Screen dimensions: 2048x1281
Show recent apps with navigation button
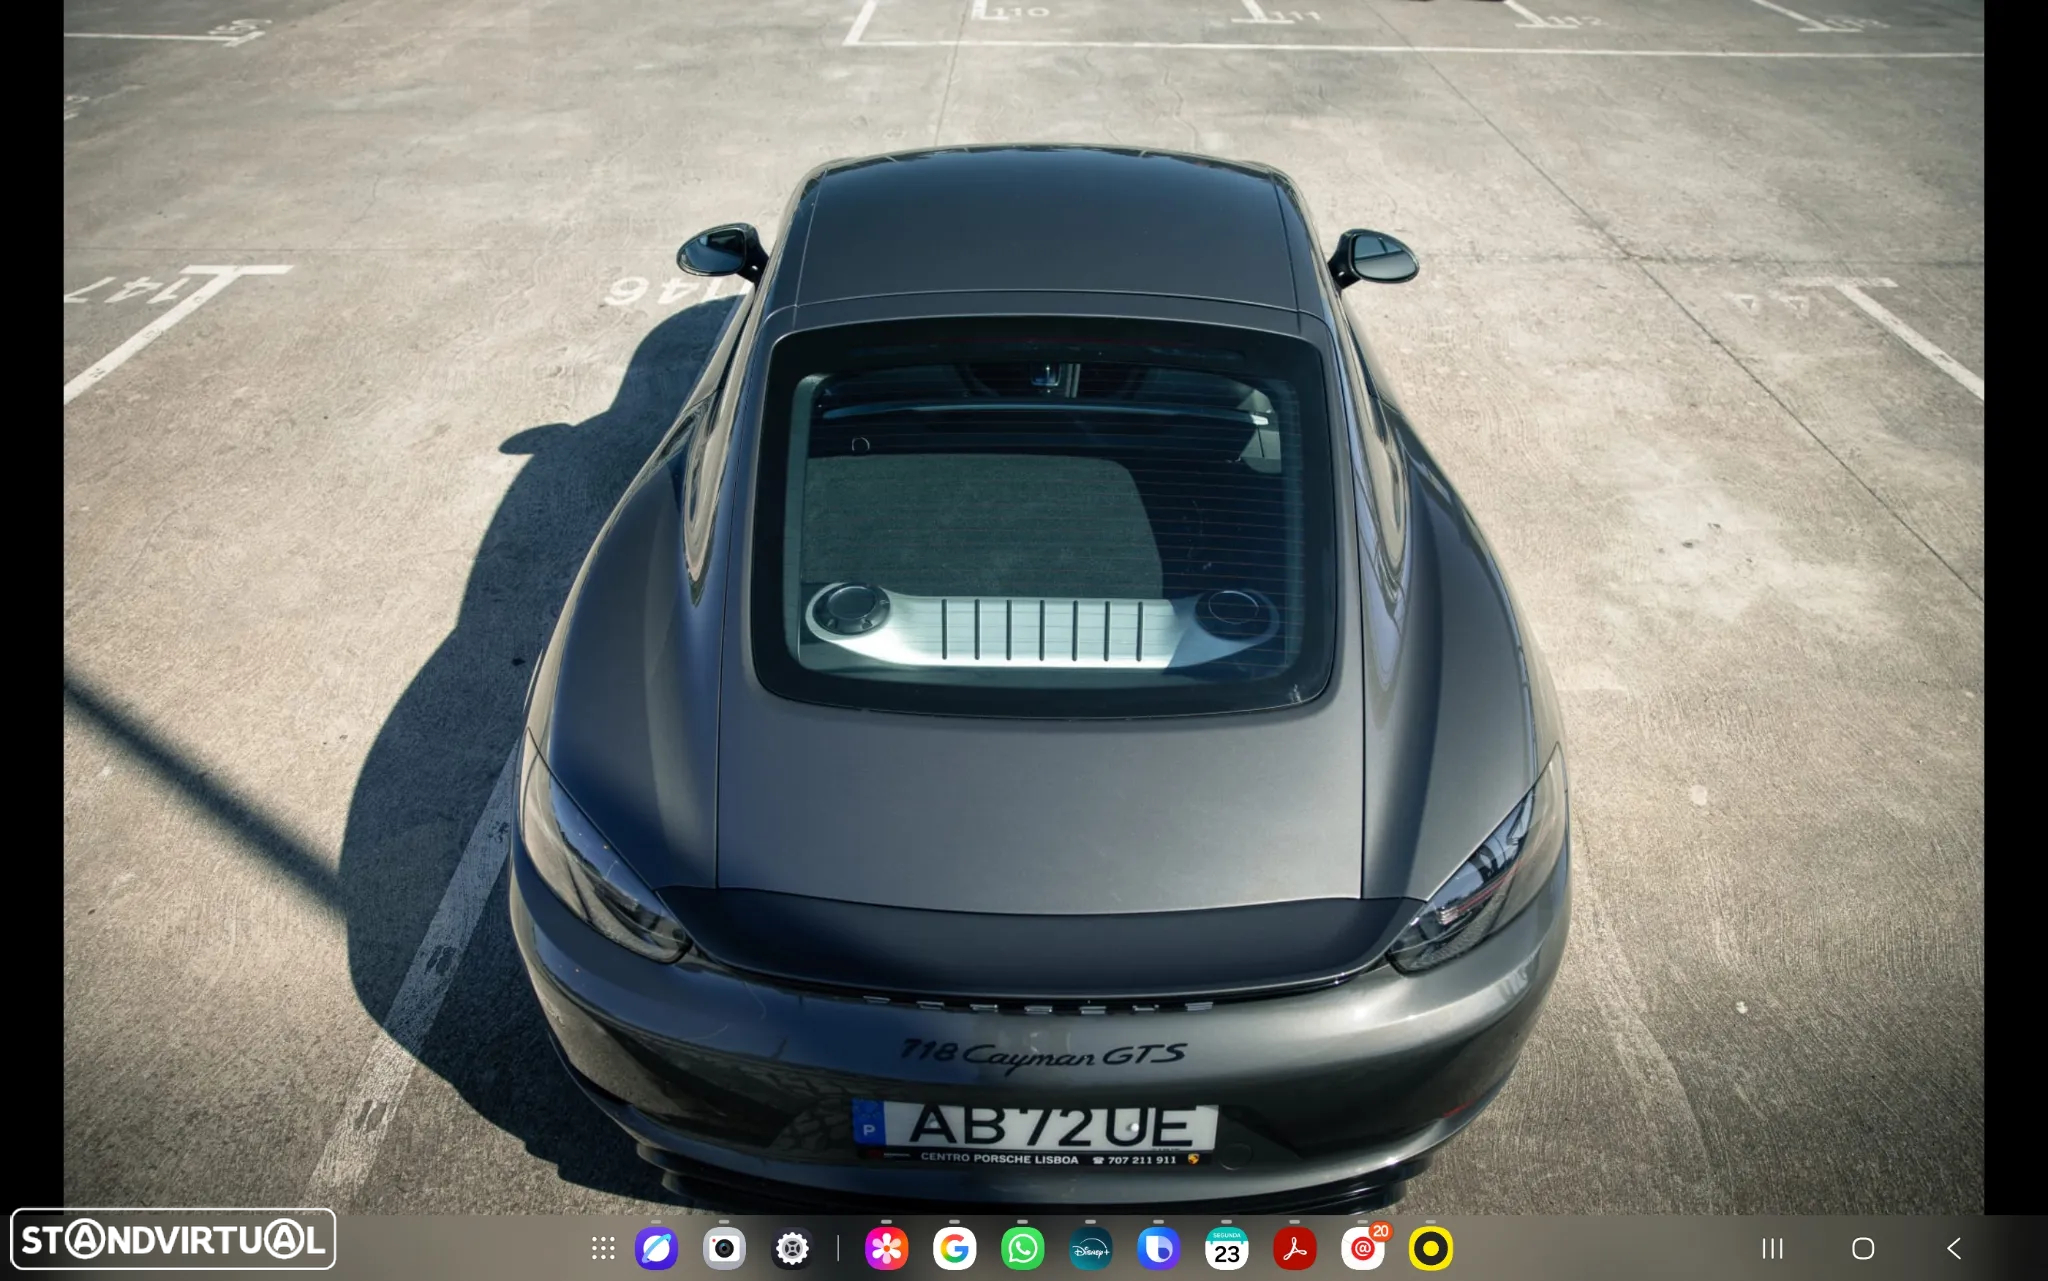(1772, 1248)
